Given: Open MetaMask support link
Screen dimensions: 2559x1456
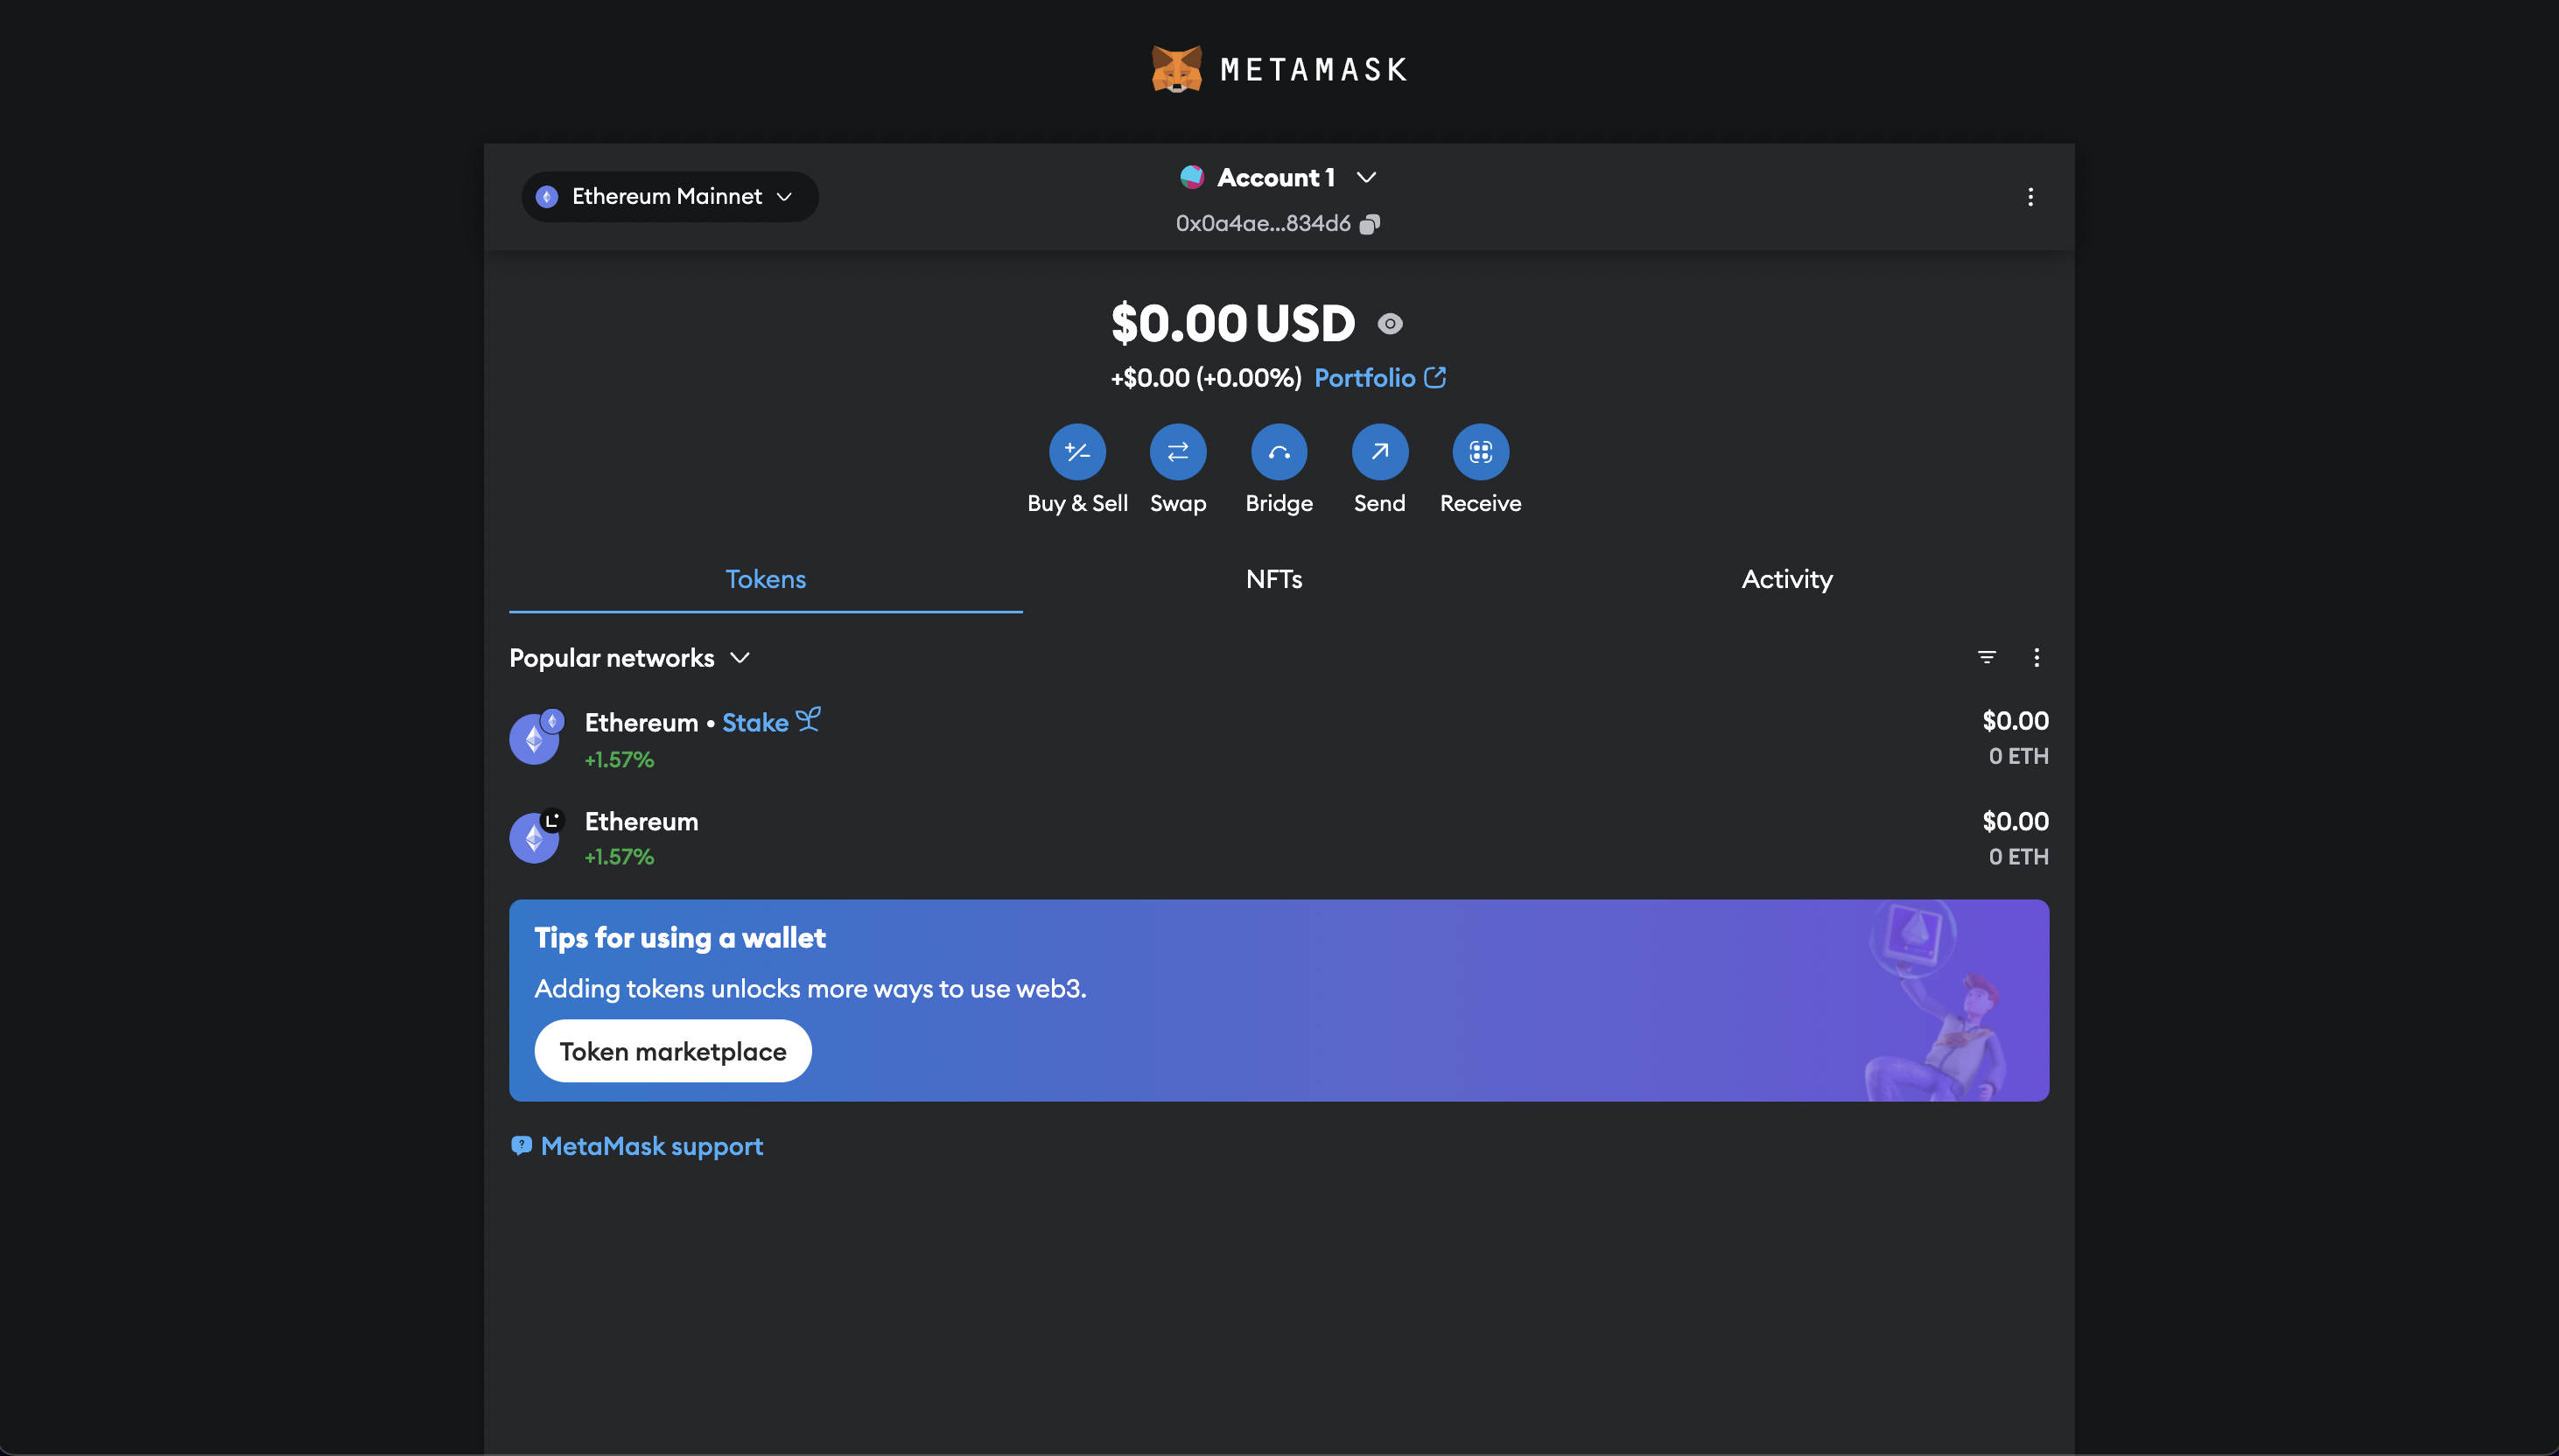Looking at the screenshot, I should click(636, 1145).
